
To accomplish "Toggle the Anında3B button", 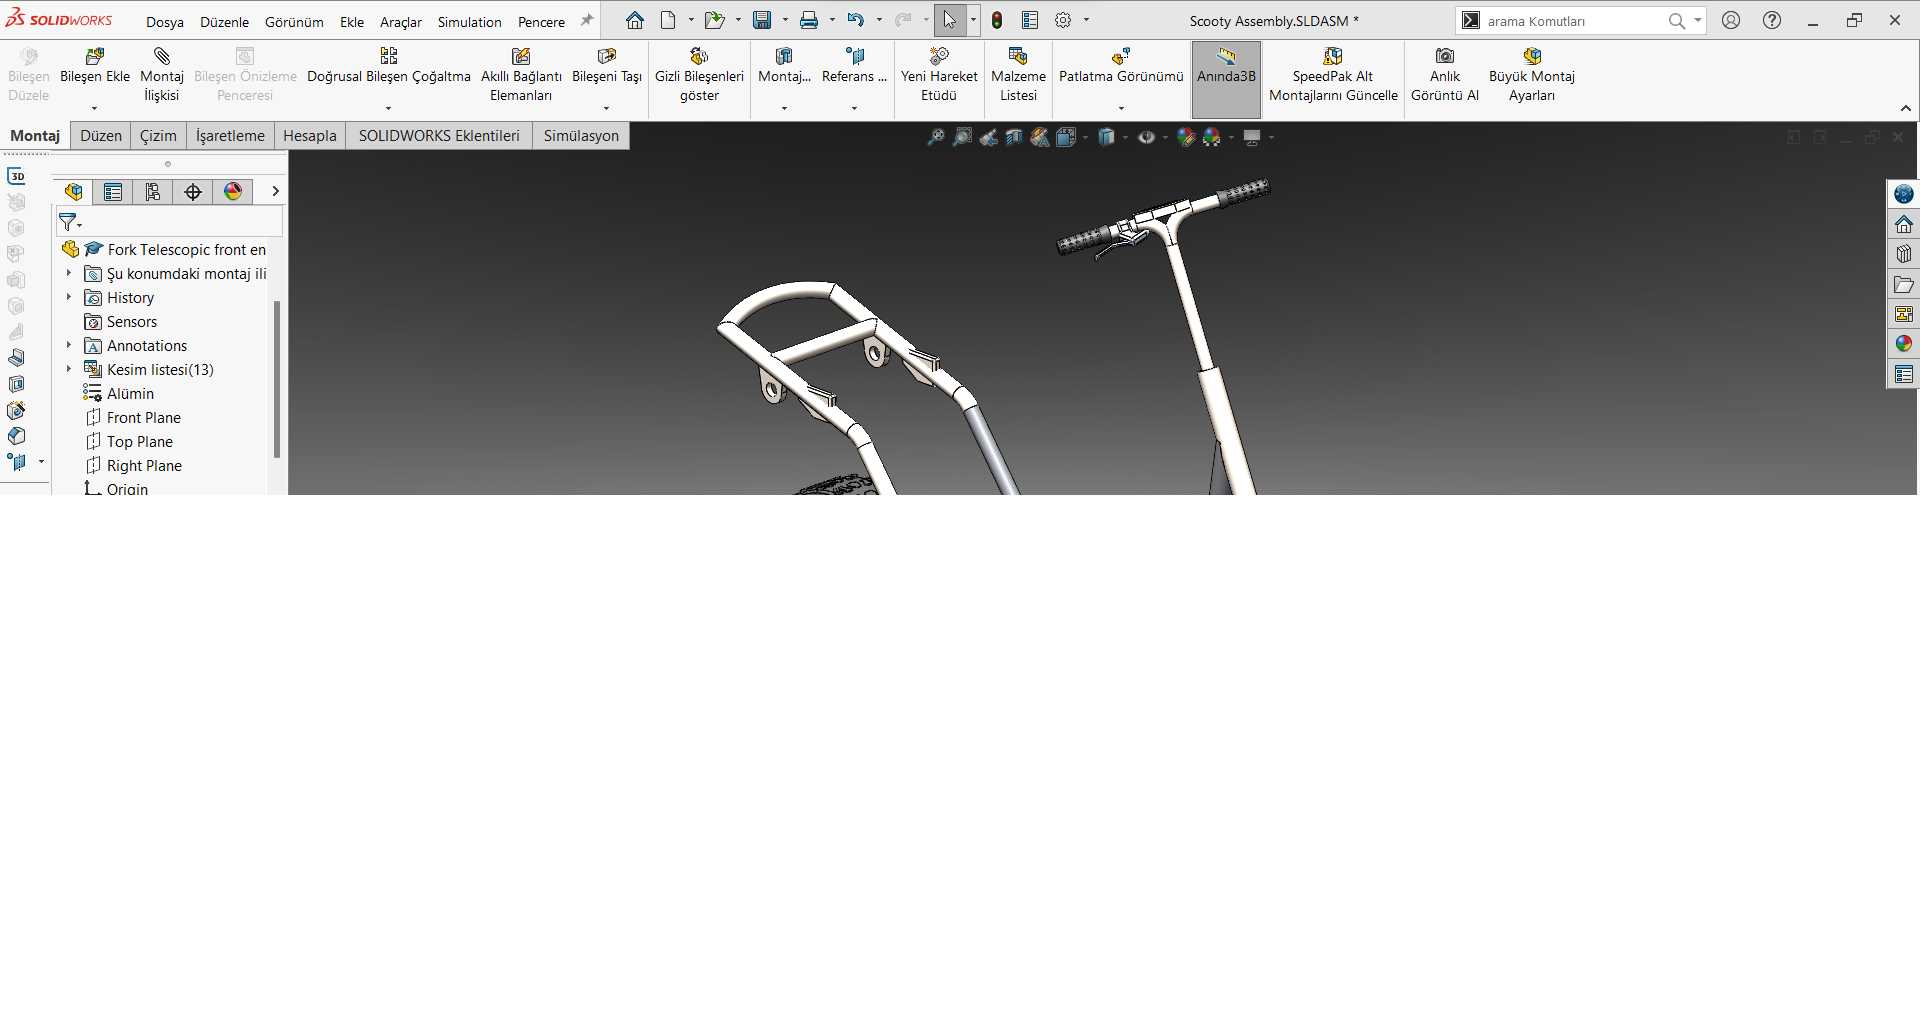I will pyautogui.click(x=1226, y=79).
